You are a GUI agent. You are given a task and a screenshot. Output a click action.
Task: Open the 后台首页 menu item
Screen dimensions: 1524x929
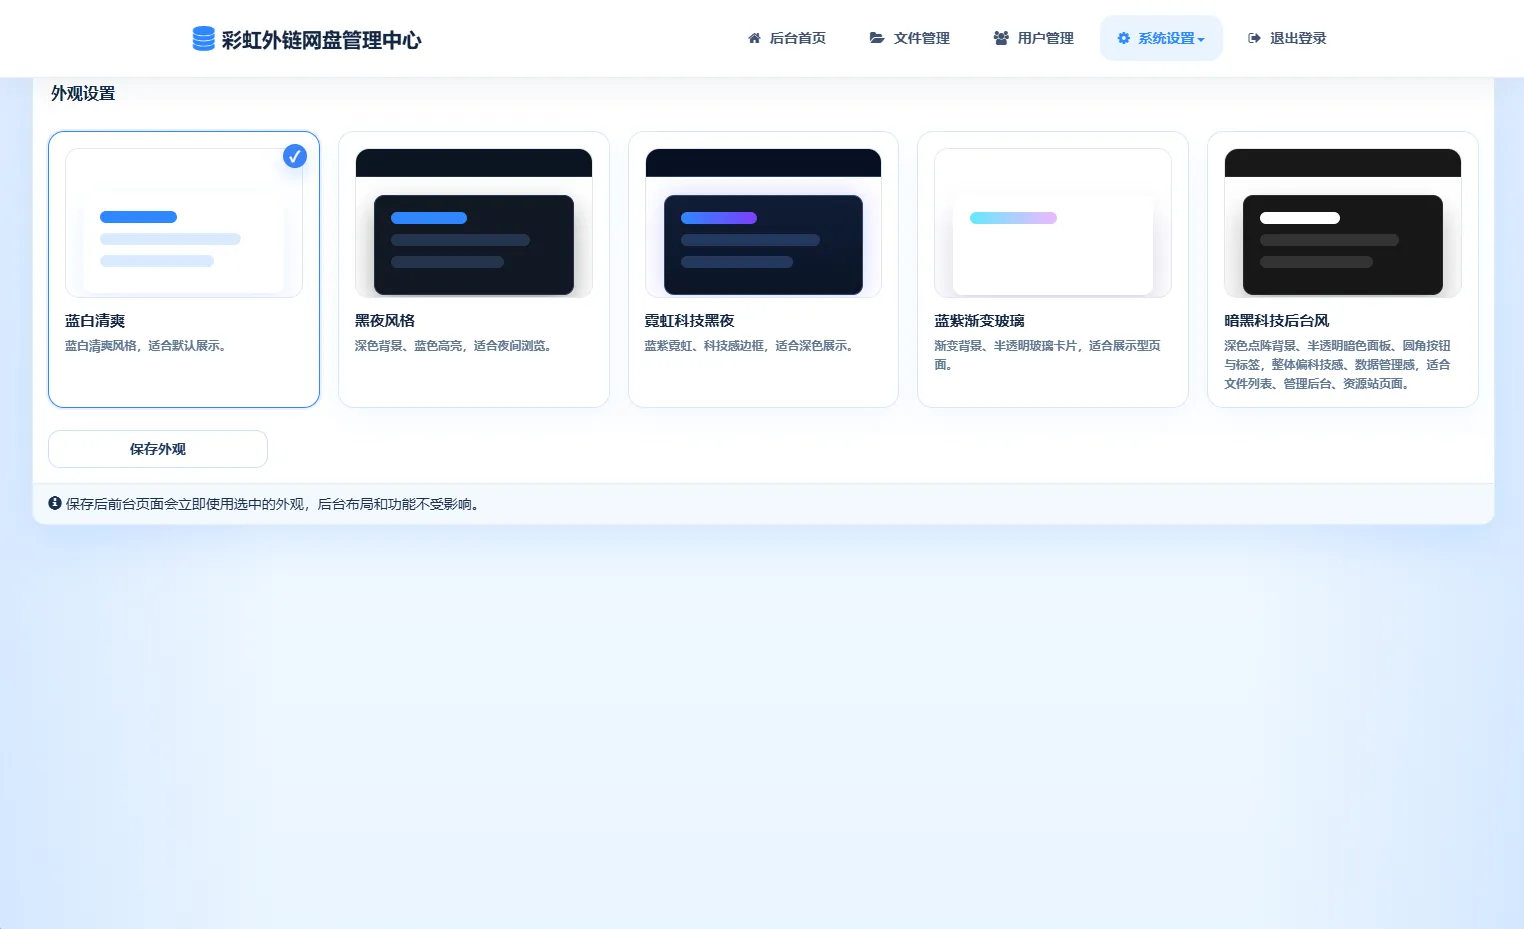(787, 38)
